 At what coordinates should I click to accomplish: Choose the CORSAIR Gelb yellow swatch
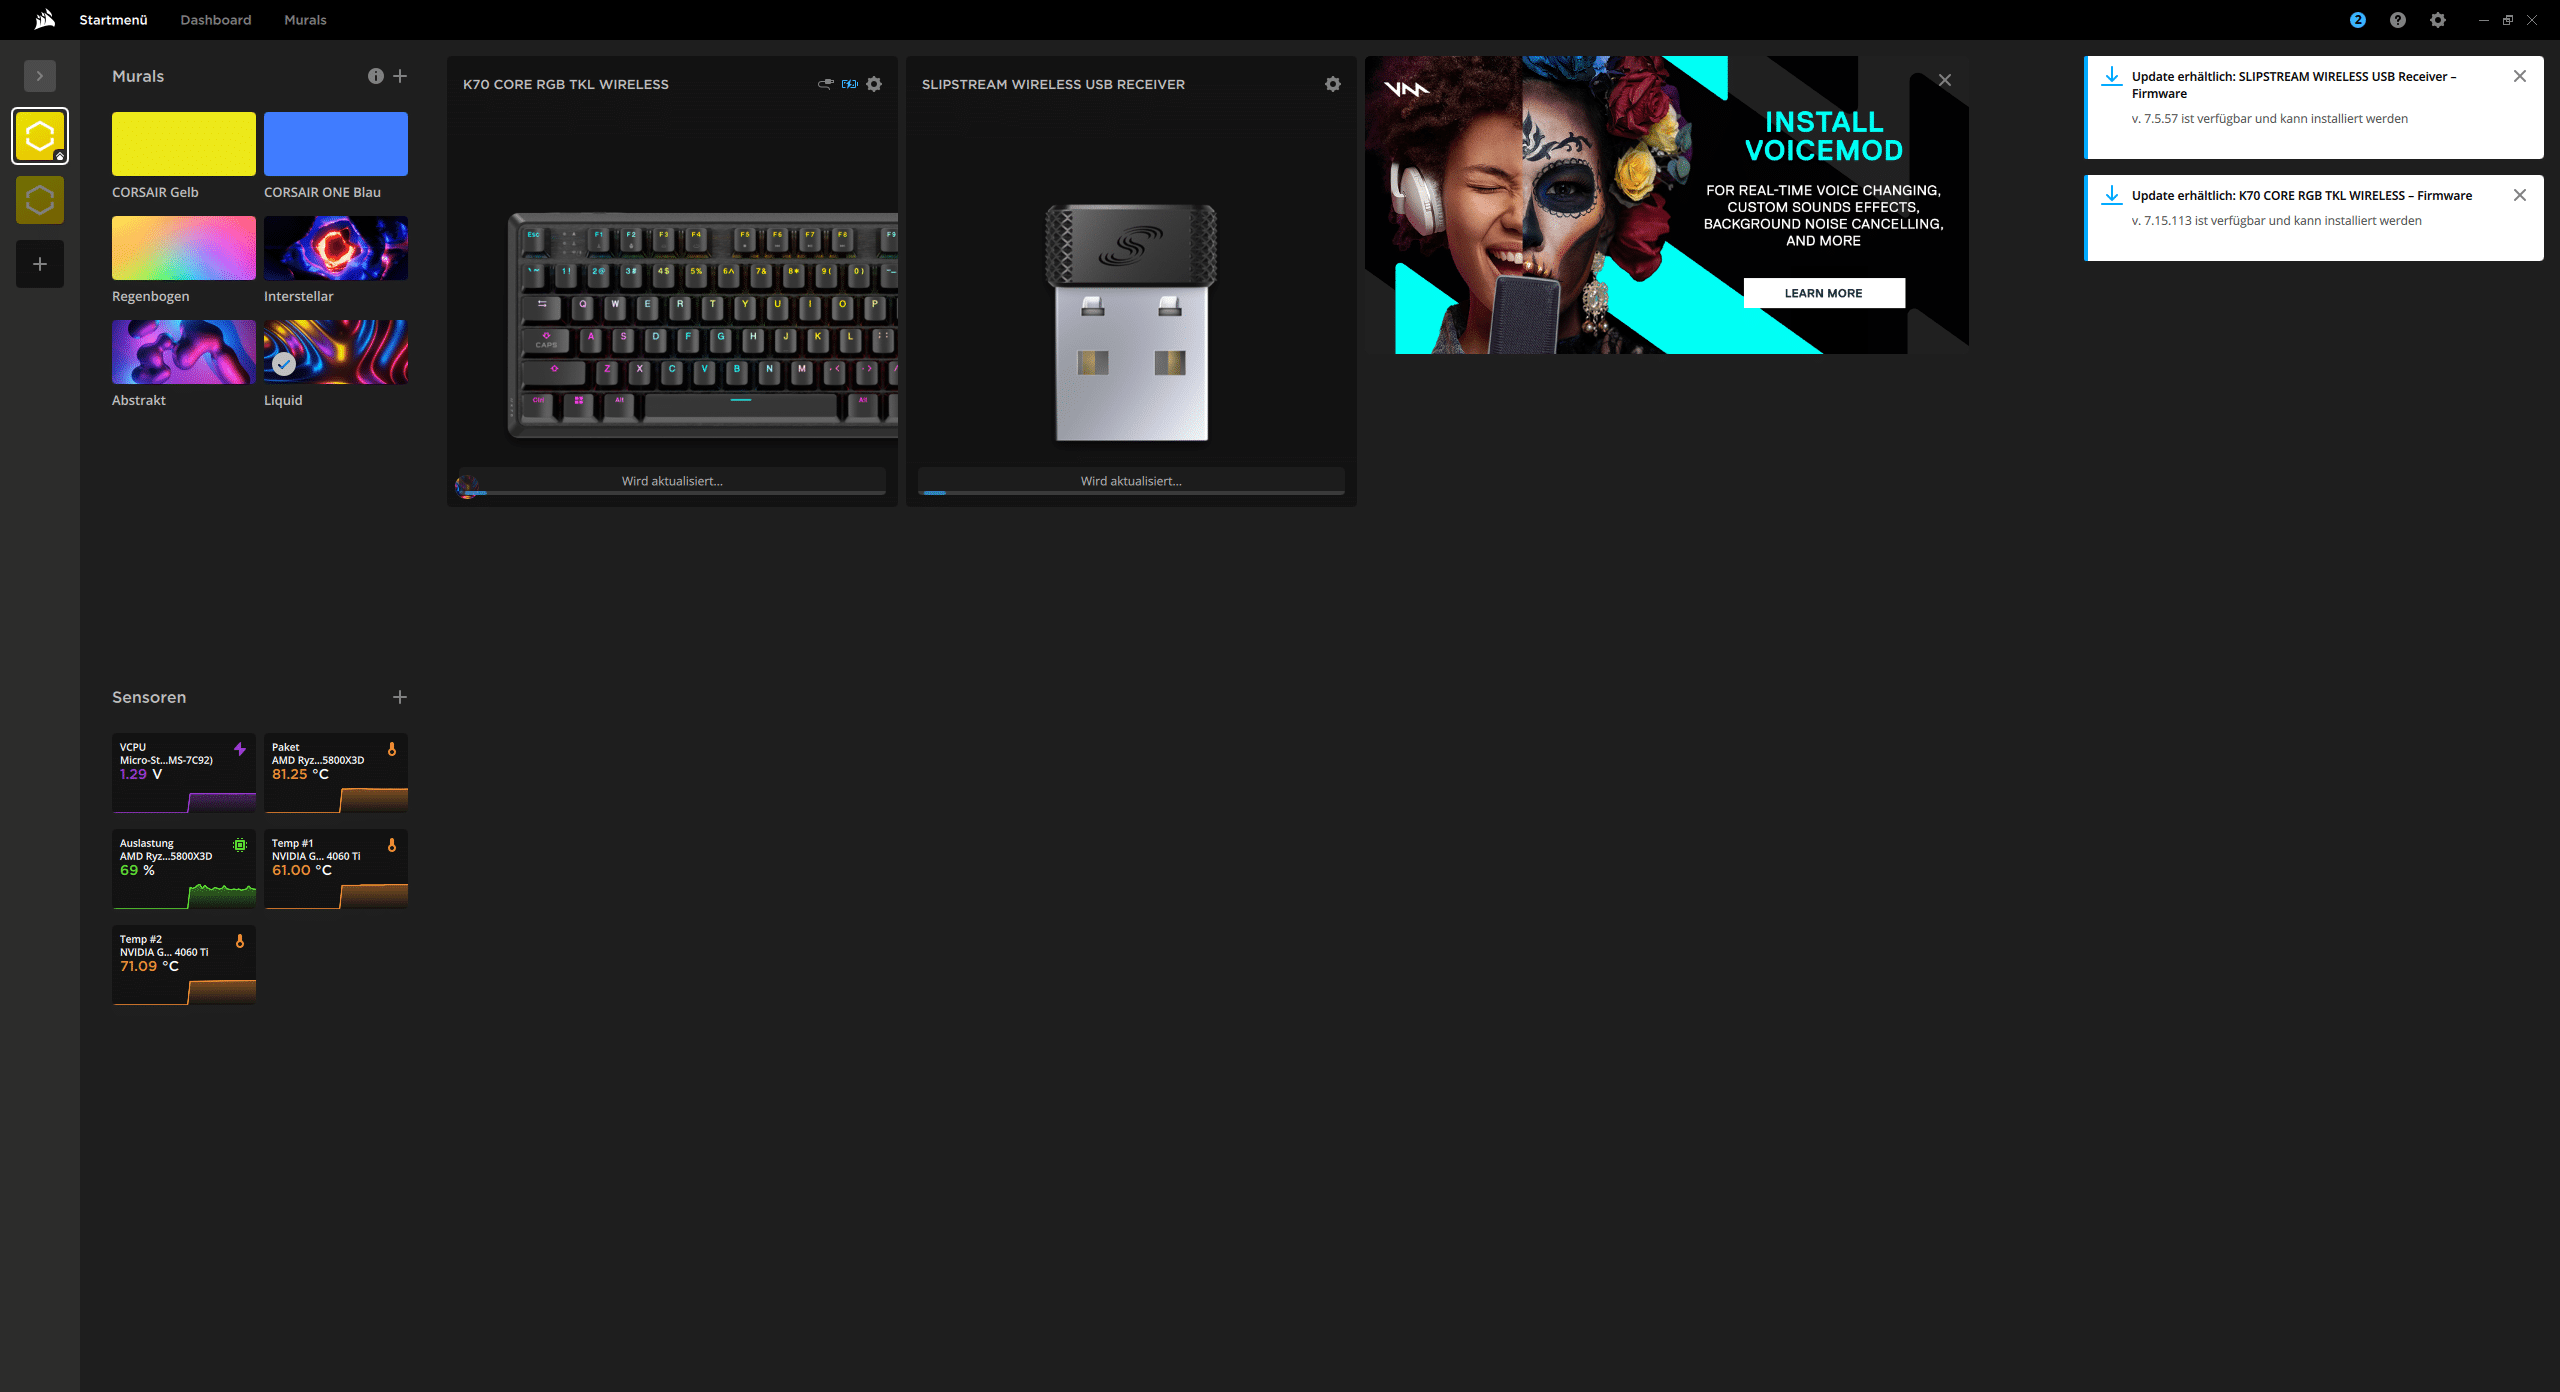tap(184, 144)
